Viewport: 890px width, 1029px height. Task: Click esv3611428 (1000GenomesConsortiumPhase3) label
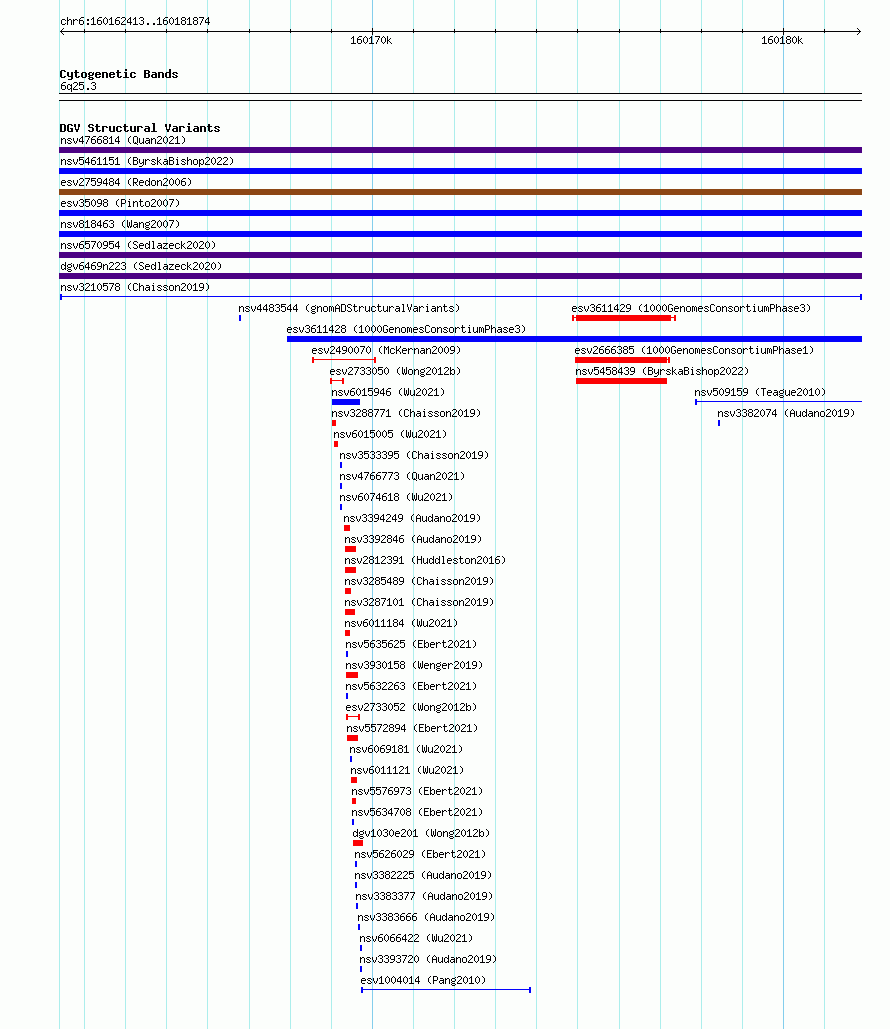pyautogui.click(x=406, y=329)
